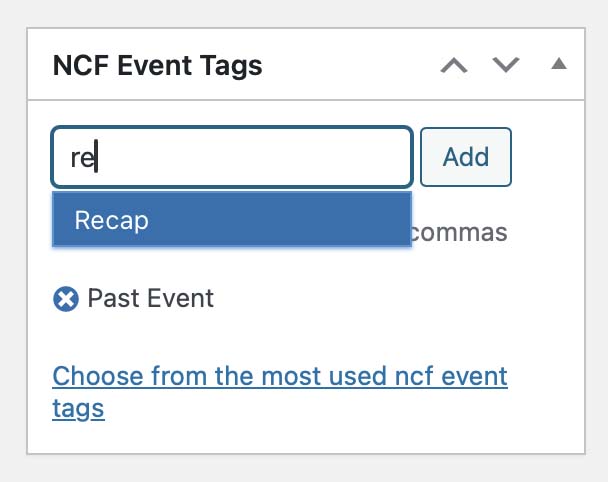The height and width of the screenshot is (482, 608).
Task: Click the upward chevron in panel header
Action: pos(454,65)
